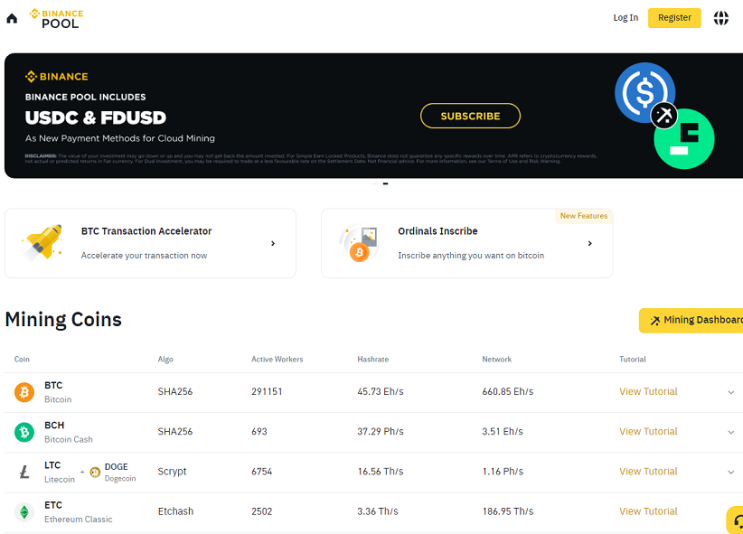Image resolution: width=743 pixels, height=534 pixels.
Task: Click the Tutorial column header
Action: [x=633, y=359]
